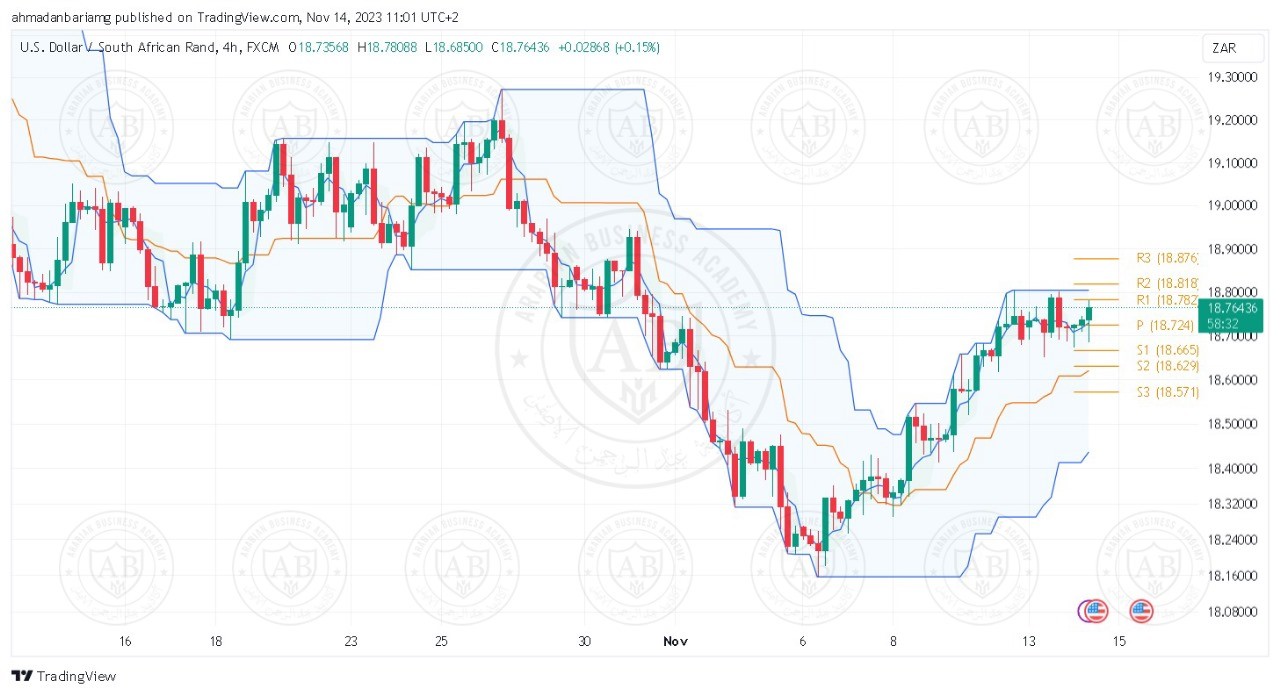Select the Nov marker on the date axis

pos(676,641)
